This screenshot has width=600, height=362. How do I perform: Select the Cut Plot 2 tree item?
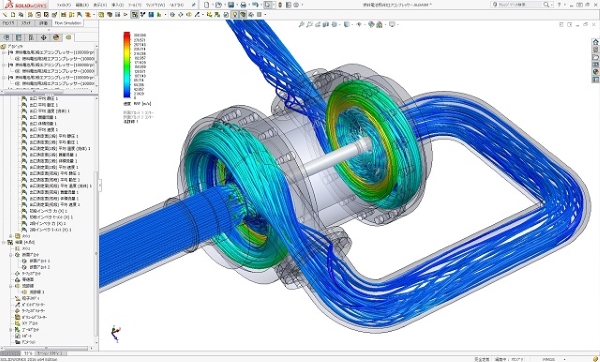tap(40, 267)
